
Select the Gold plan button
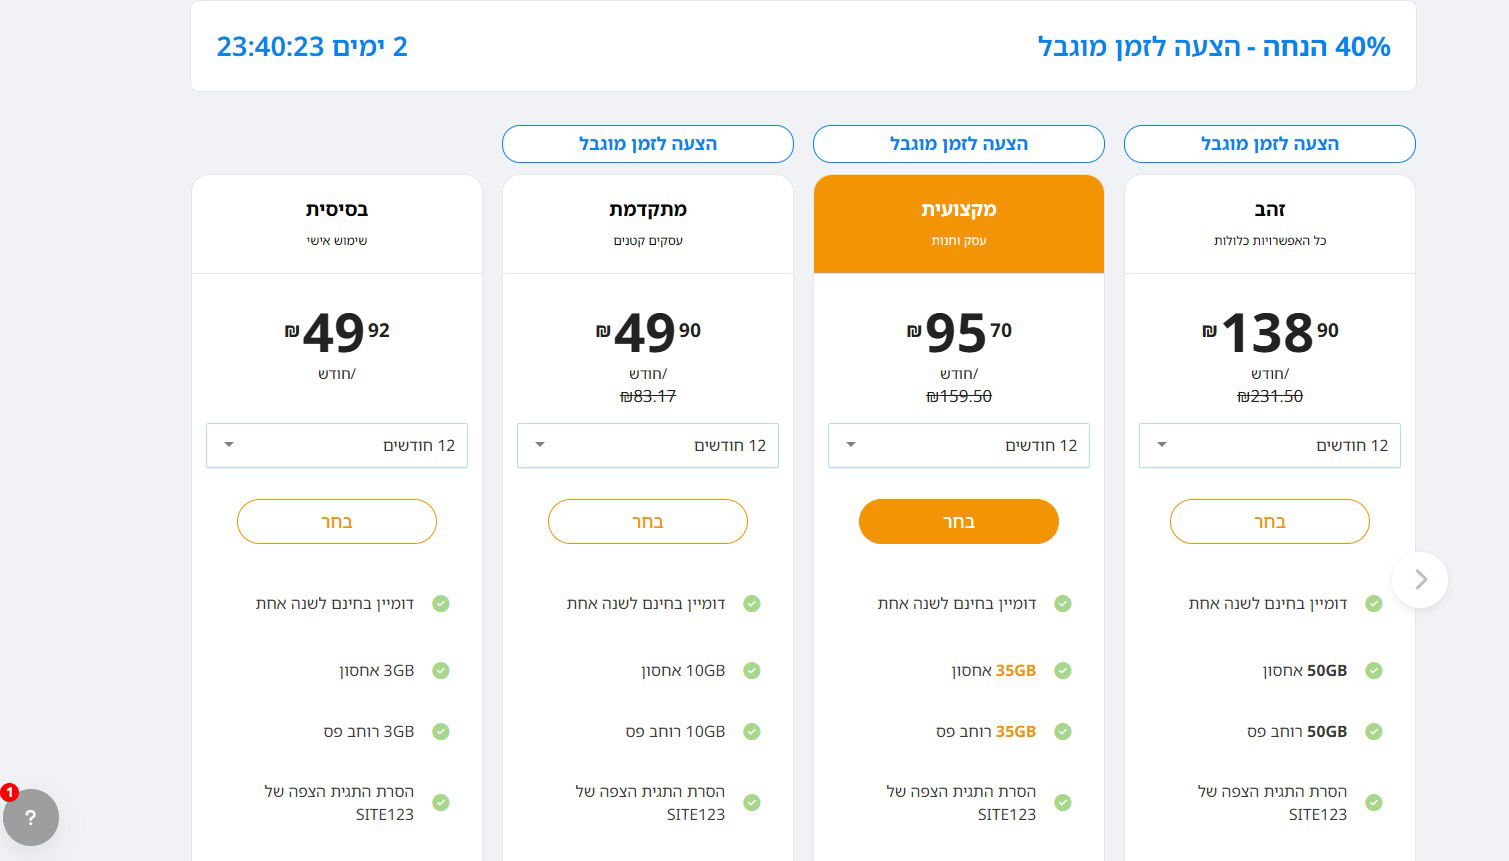pos(1269,521)
